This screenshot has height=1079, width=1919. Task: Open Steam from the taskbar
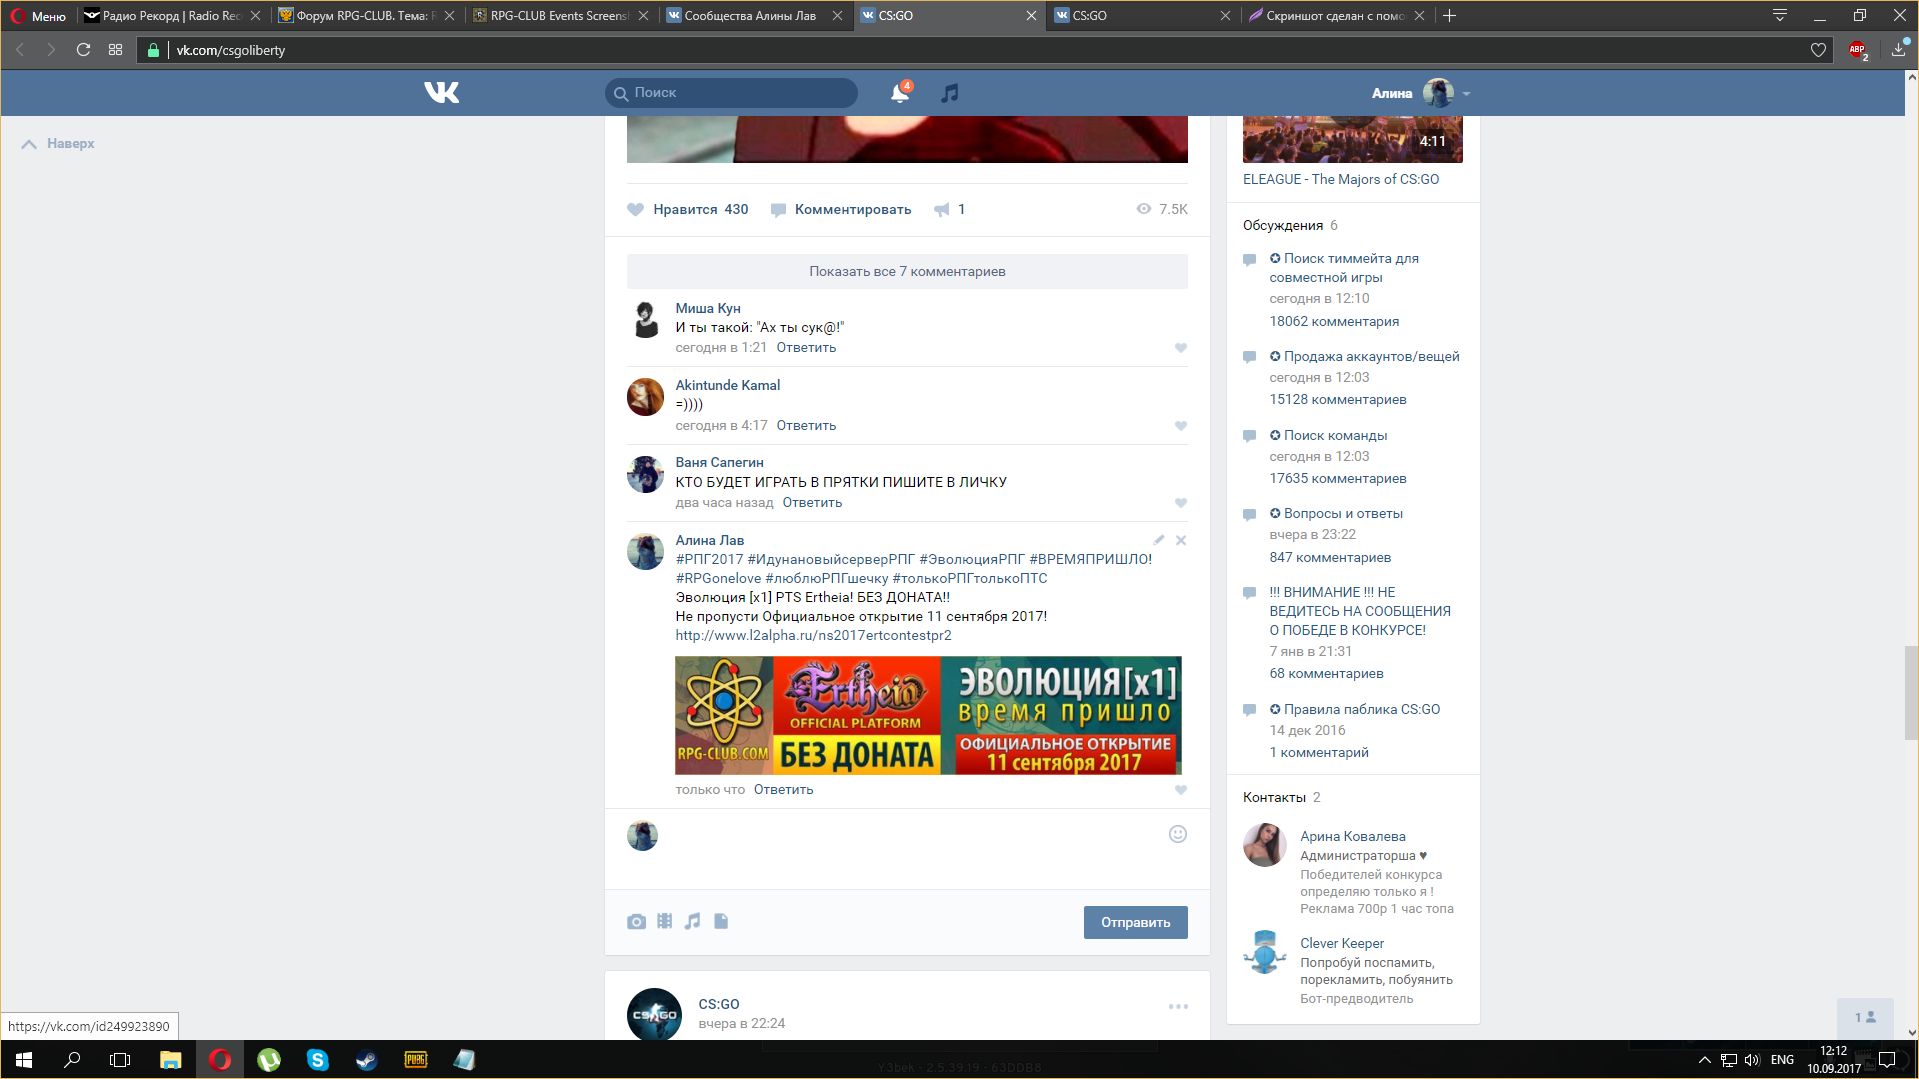[366, 1060]
